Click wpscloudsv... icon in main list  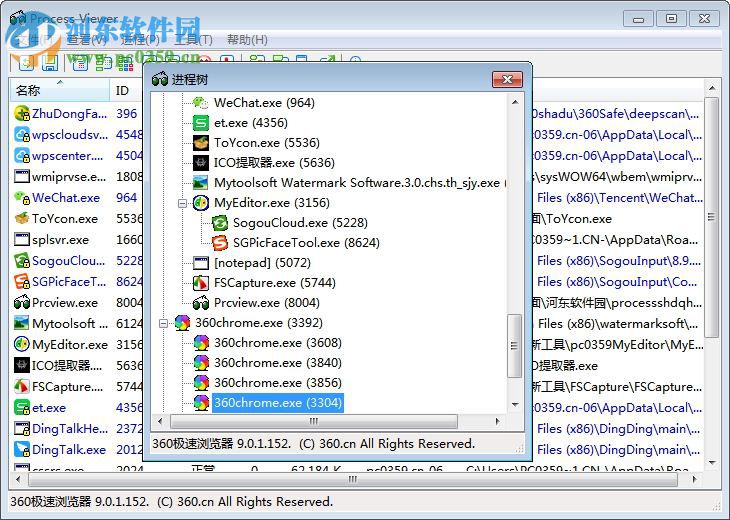tap(22, 135)
